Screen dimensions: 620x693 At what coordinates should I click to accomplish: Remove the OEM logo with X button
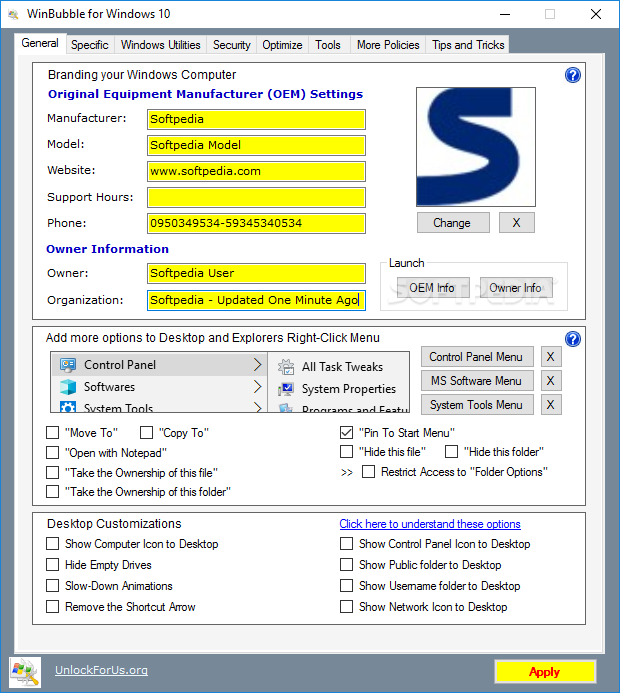point(517,222)
